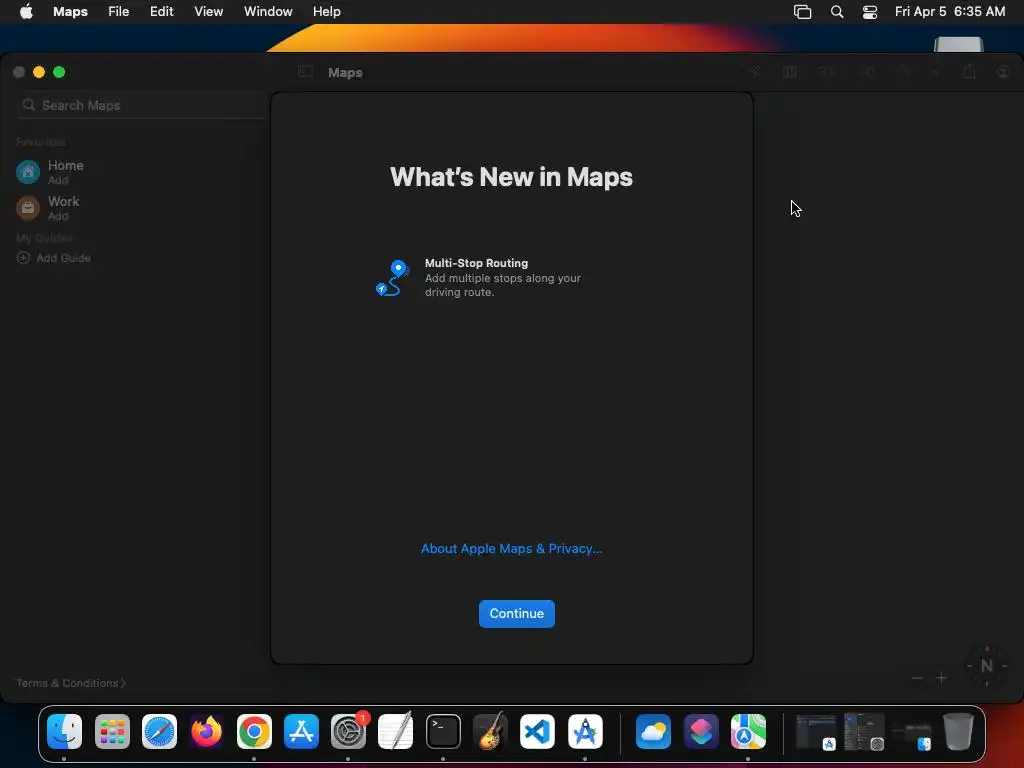This screenshot has width=1024, height=768.
Task: Open Terminal from the Dock
Action: tap(443, 731)
